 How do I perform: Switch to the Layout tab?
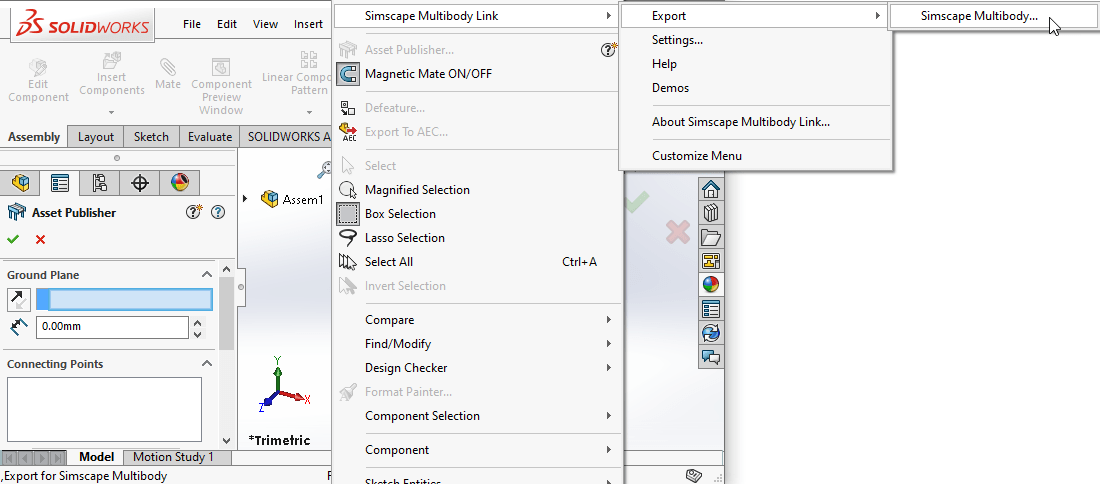pyautogui.click(x=96, y=137)
